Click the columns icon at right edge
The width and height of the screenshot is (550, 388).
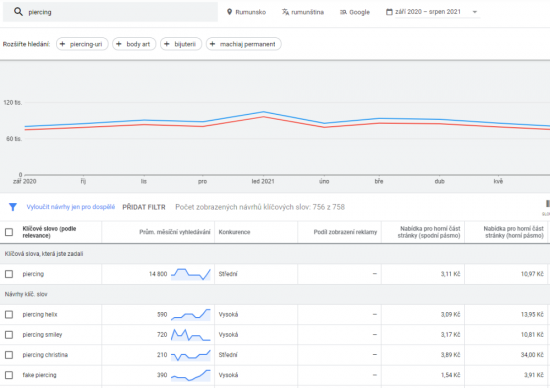point(547,204)
